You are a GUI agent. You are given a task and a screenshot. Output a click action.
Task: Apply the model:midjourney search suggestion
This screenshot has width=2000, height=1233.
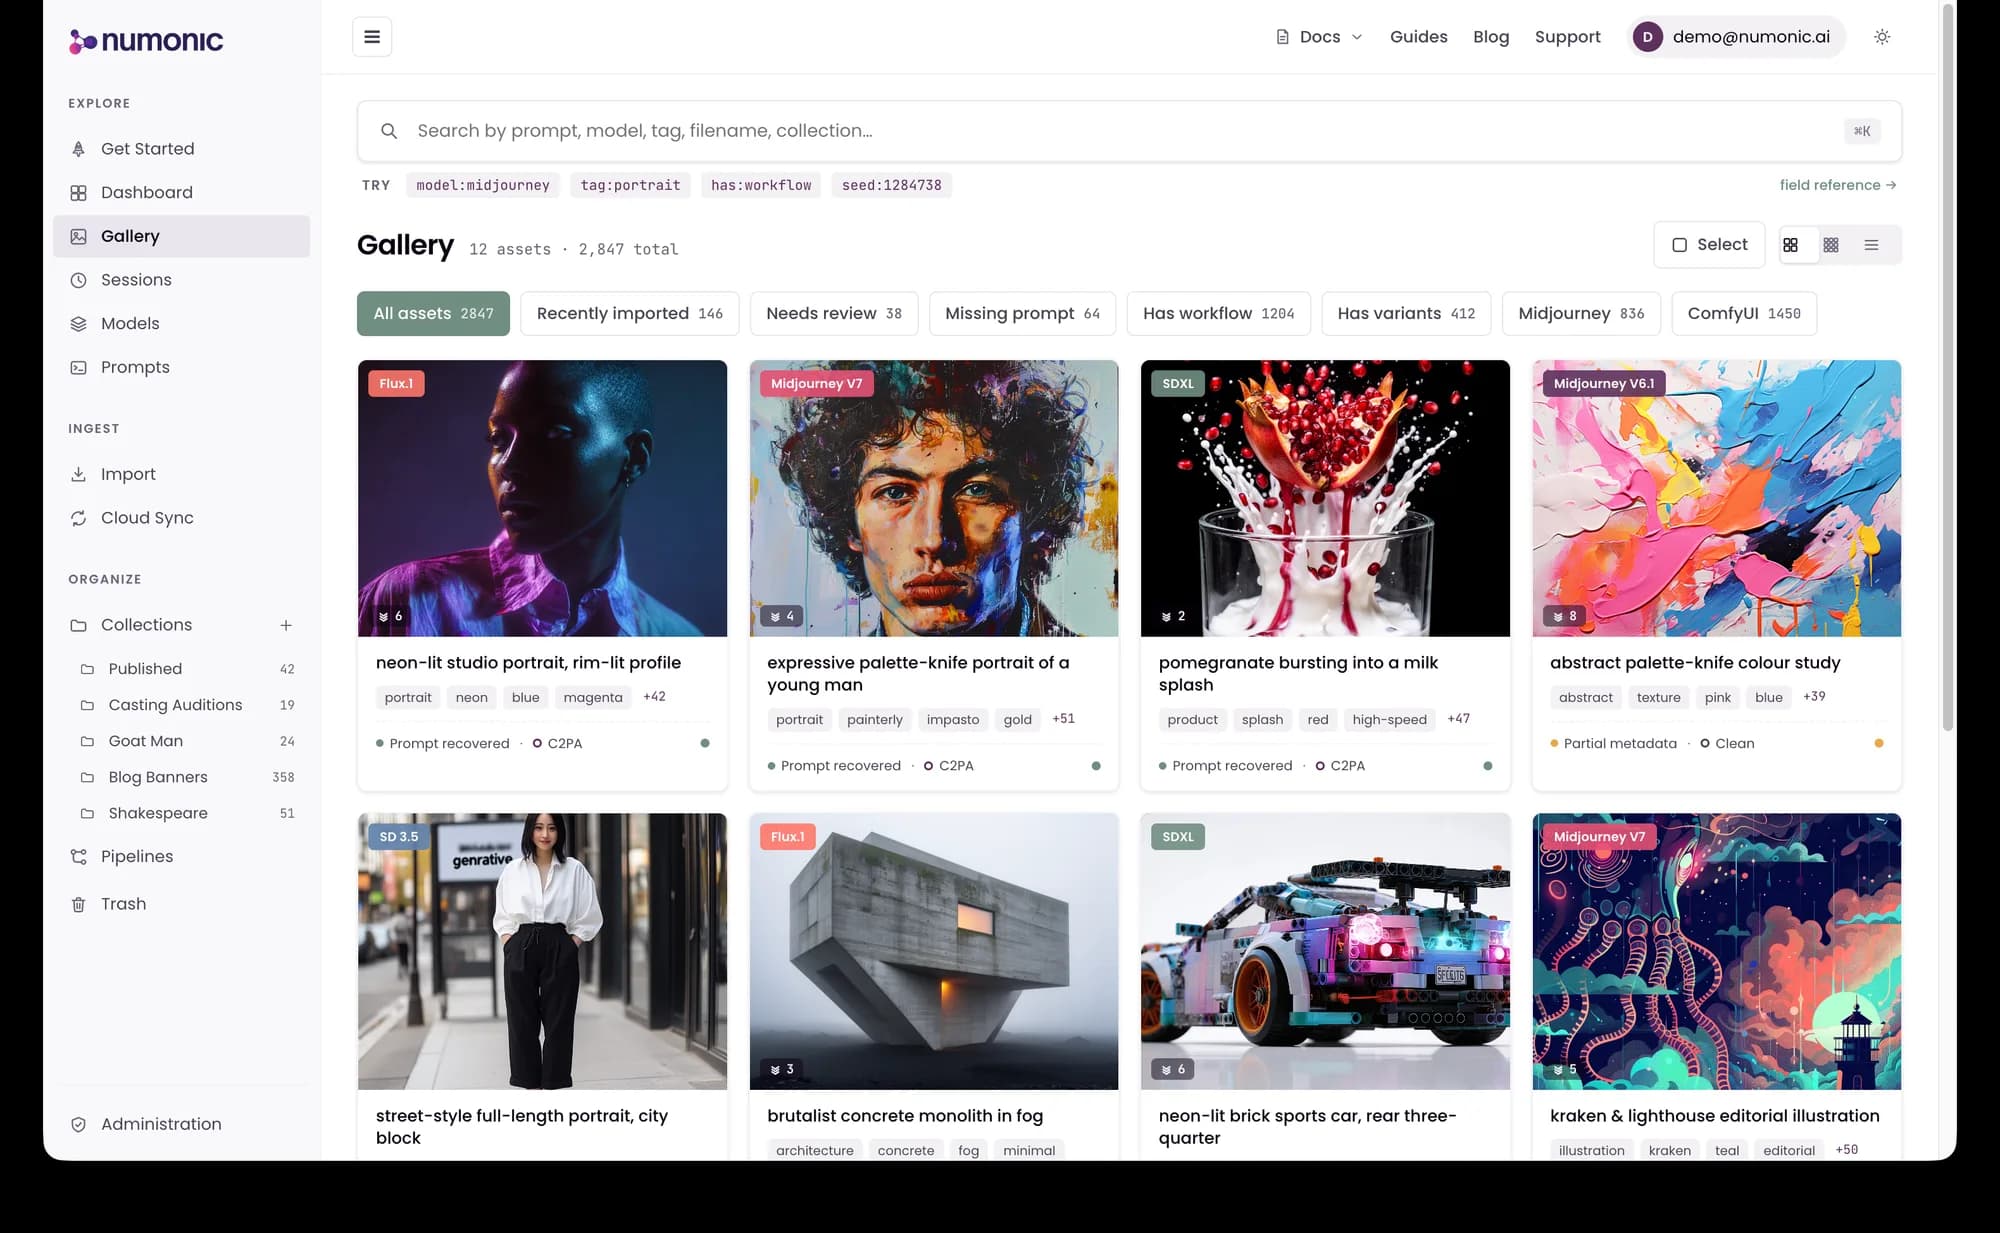point(483,185)
